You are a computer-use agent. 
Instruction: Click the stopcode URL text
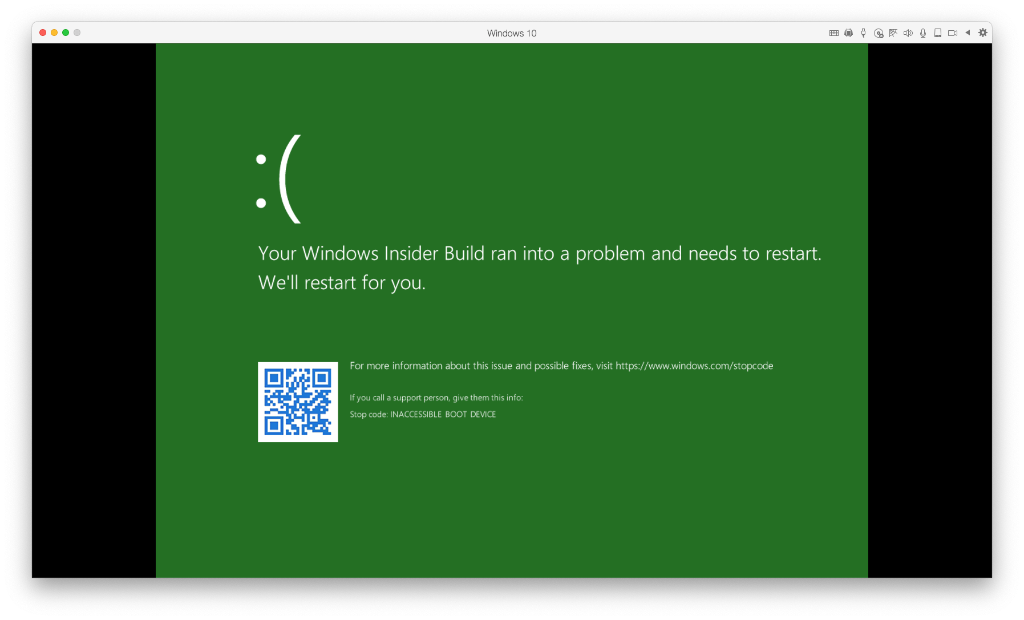point(694,366)
